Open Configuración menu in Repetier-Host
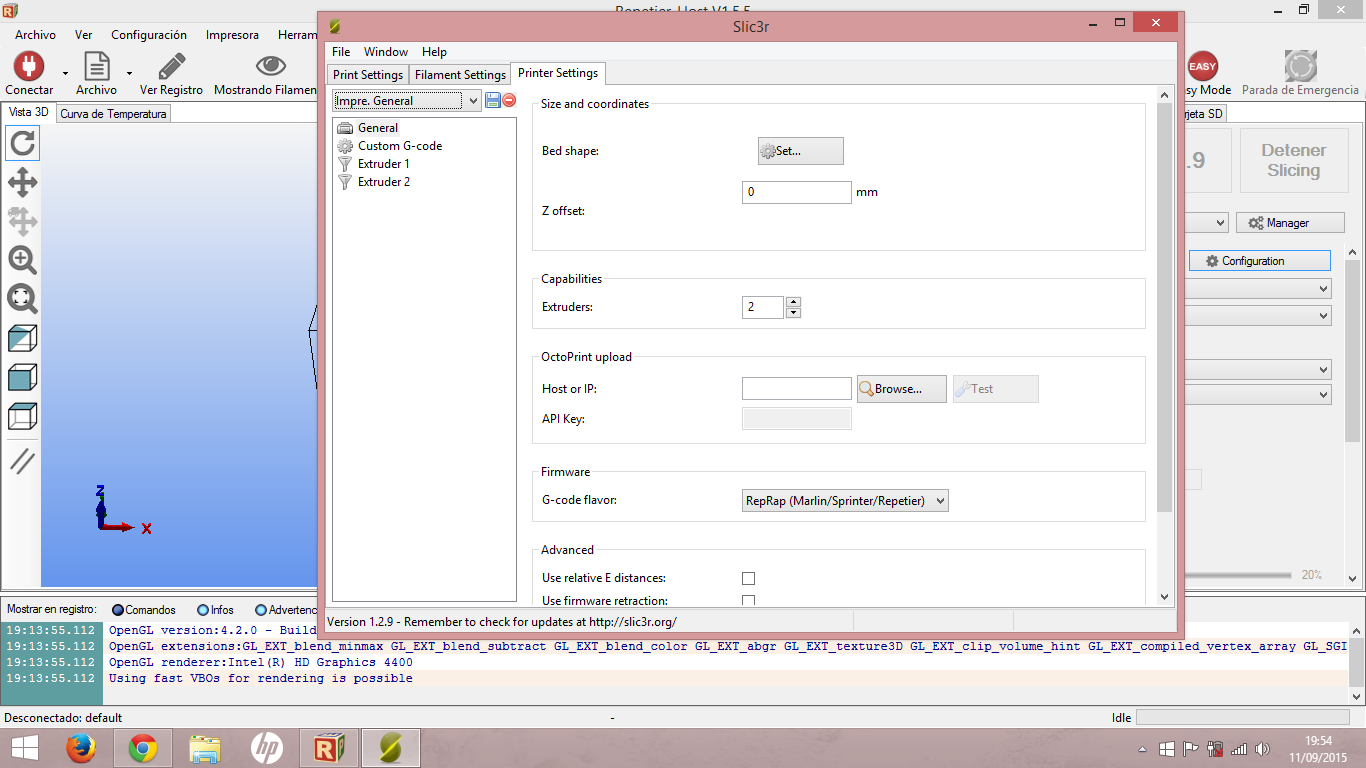 [x=149, y=35]
